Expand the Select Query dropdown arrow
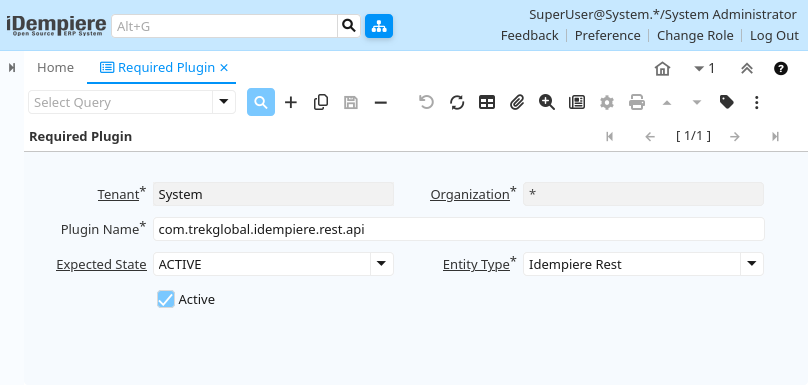Screen dimensions: 808x385 point(224,102)
